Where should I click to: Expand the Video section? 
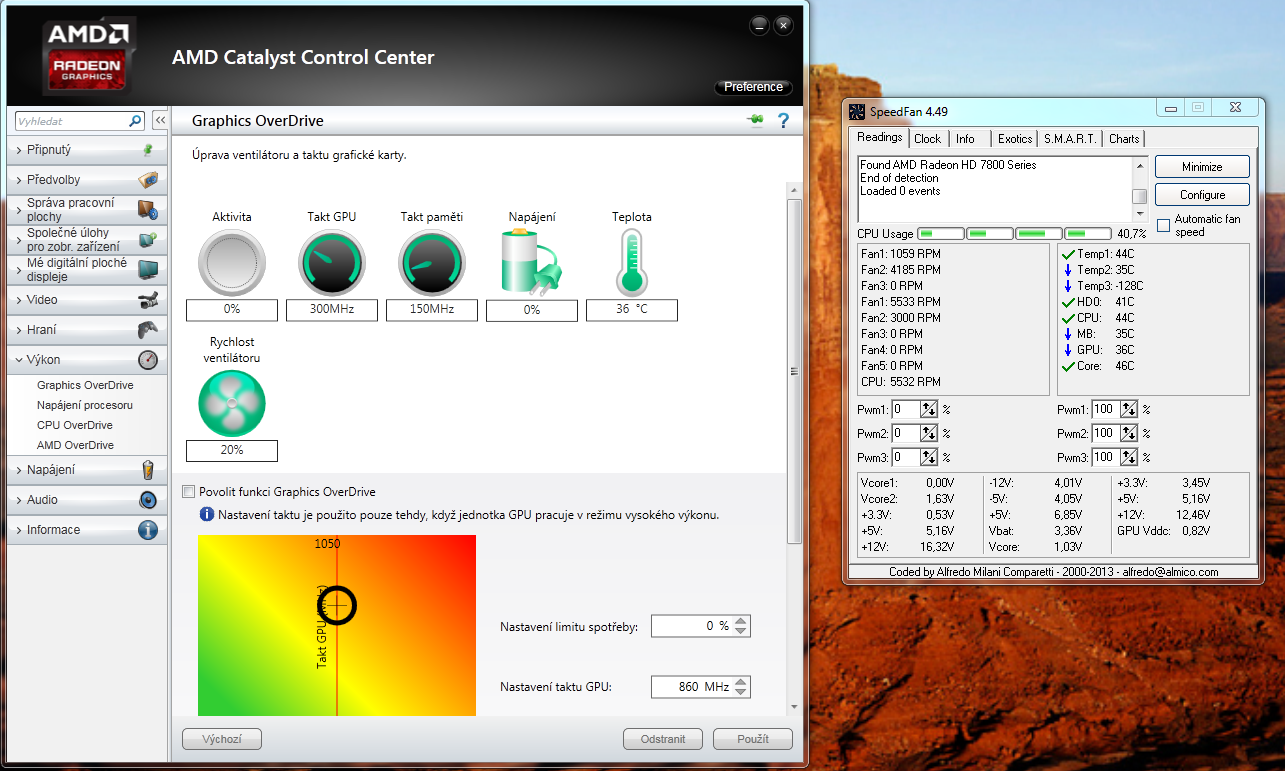[89, 300]
